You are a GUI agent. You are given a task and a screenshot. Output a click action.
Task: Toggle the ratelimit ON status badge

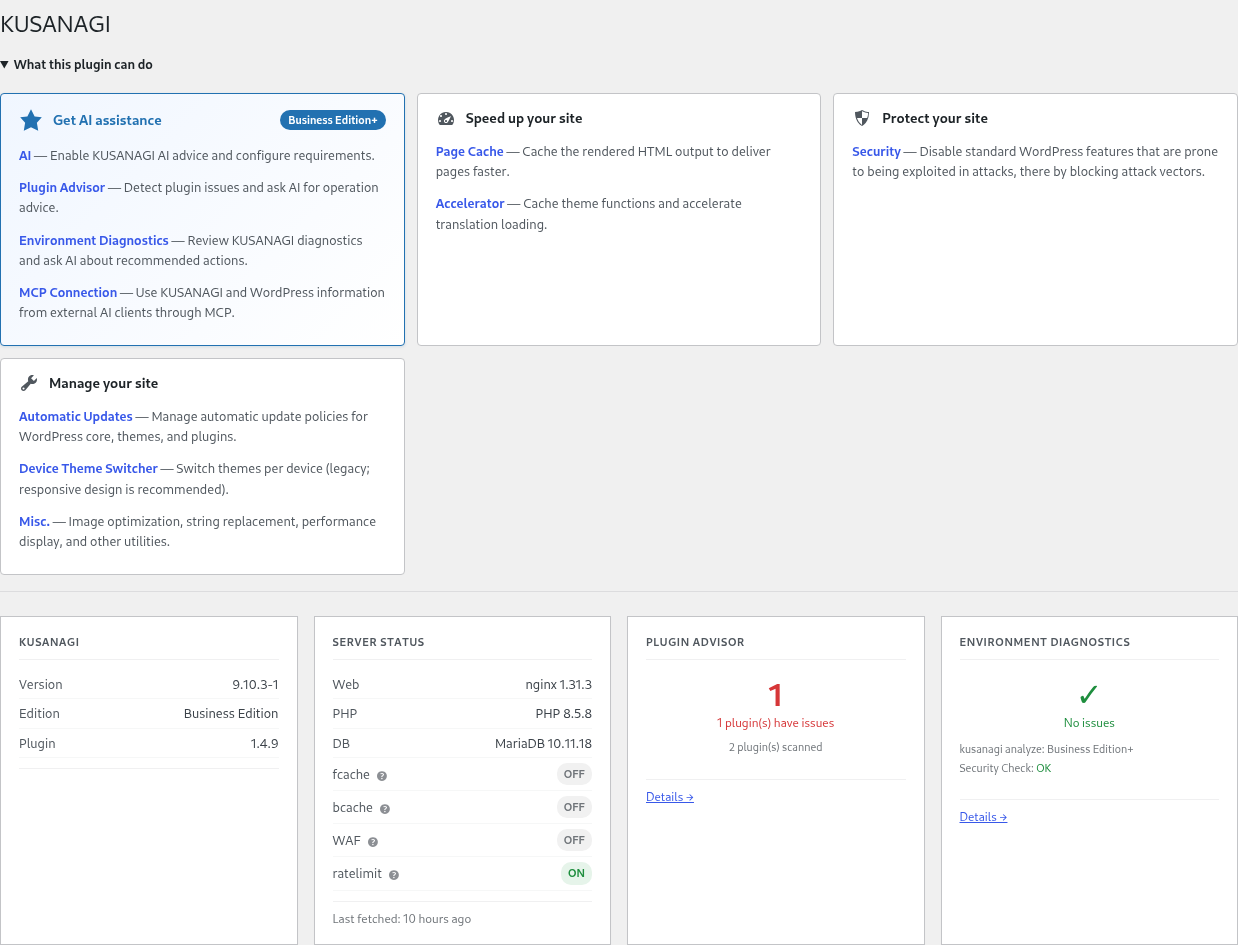coord(576,873)
